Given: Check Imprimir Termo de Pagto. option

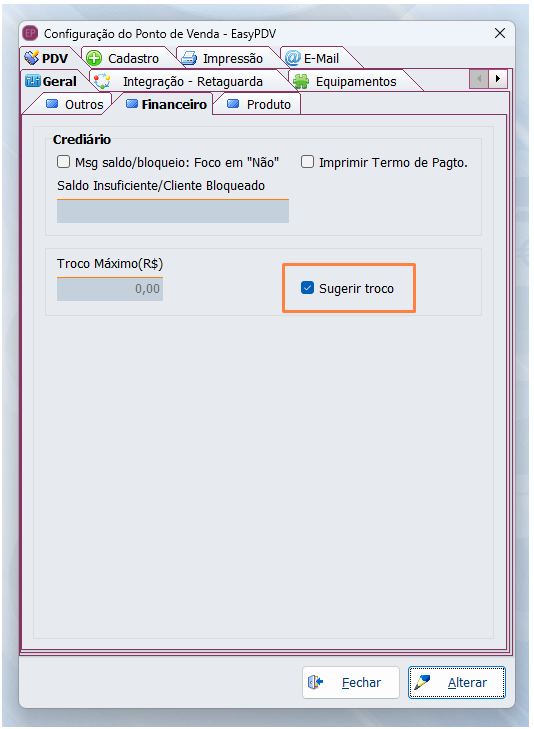Looking at the screenshot, I should coord(307,162).
